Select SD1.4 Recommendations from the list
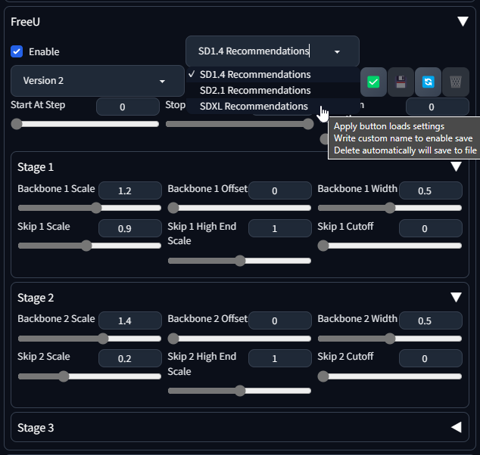 tap(273, 74)
